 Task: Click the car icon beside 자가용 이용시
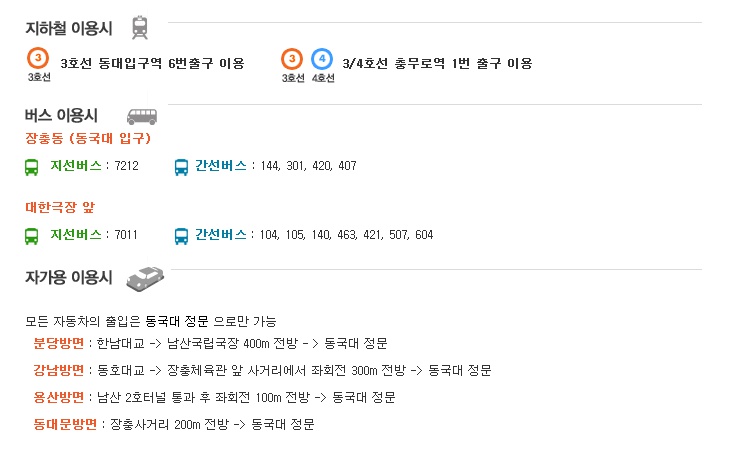click(x=145, y=278)
